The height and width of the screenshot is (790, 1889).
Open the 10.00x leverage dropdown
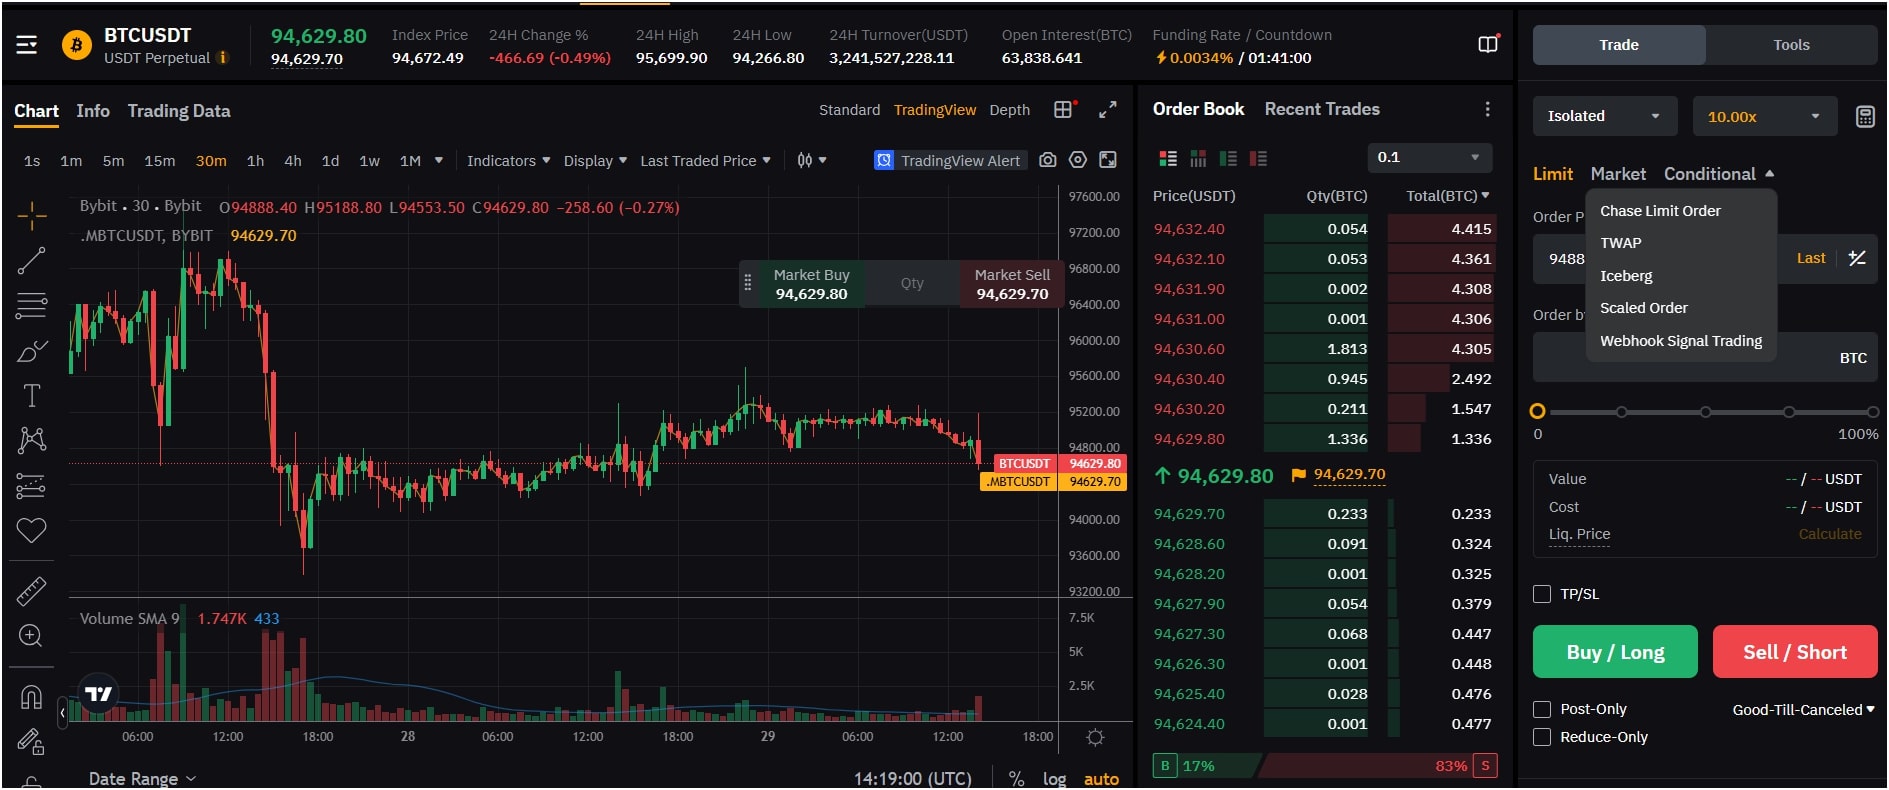1765,116
